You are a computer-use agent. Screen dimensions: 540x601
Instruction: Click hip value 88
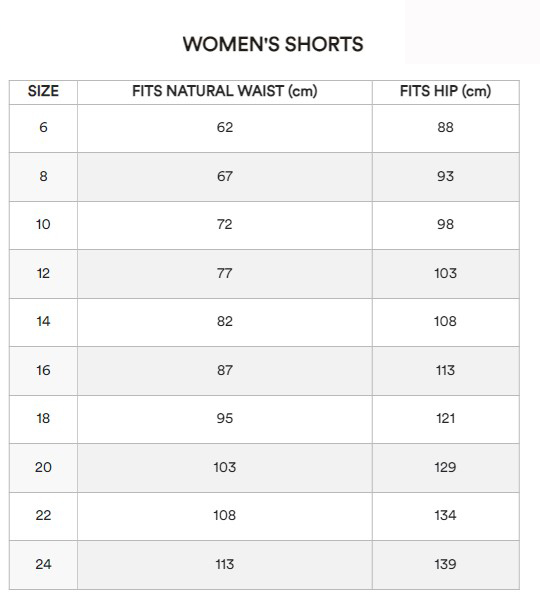[445, 127]
